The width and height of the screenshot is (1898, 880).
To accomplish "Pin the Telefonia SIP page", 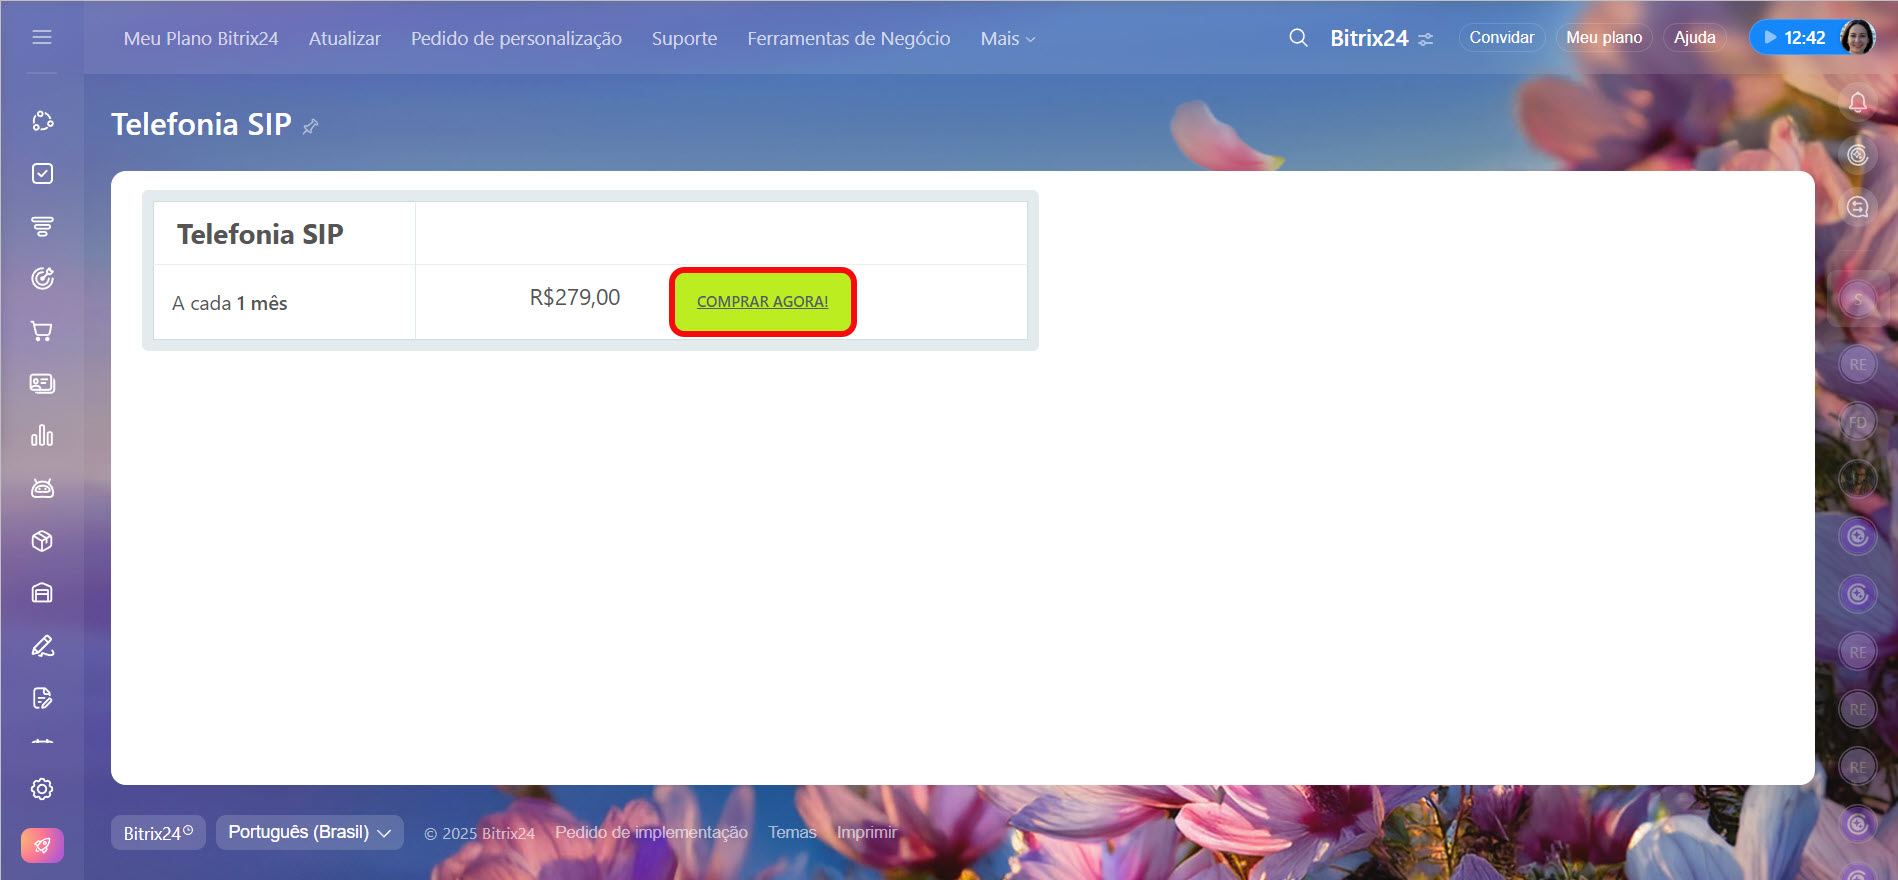I will pos(311,126).
